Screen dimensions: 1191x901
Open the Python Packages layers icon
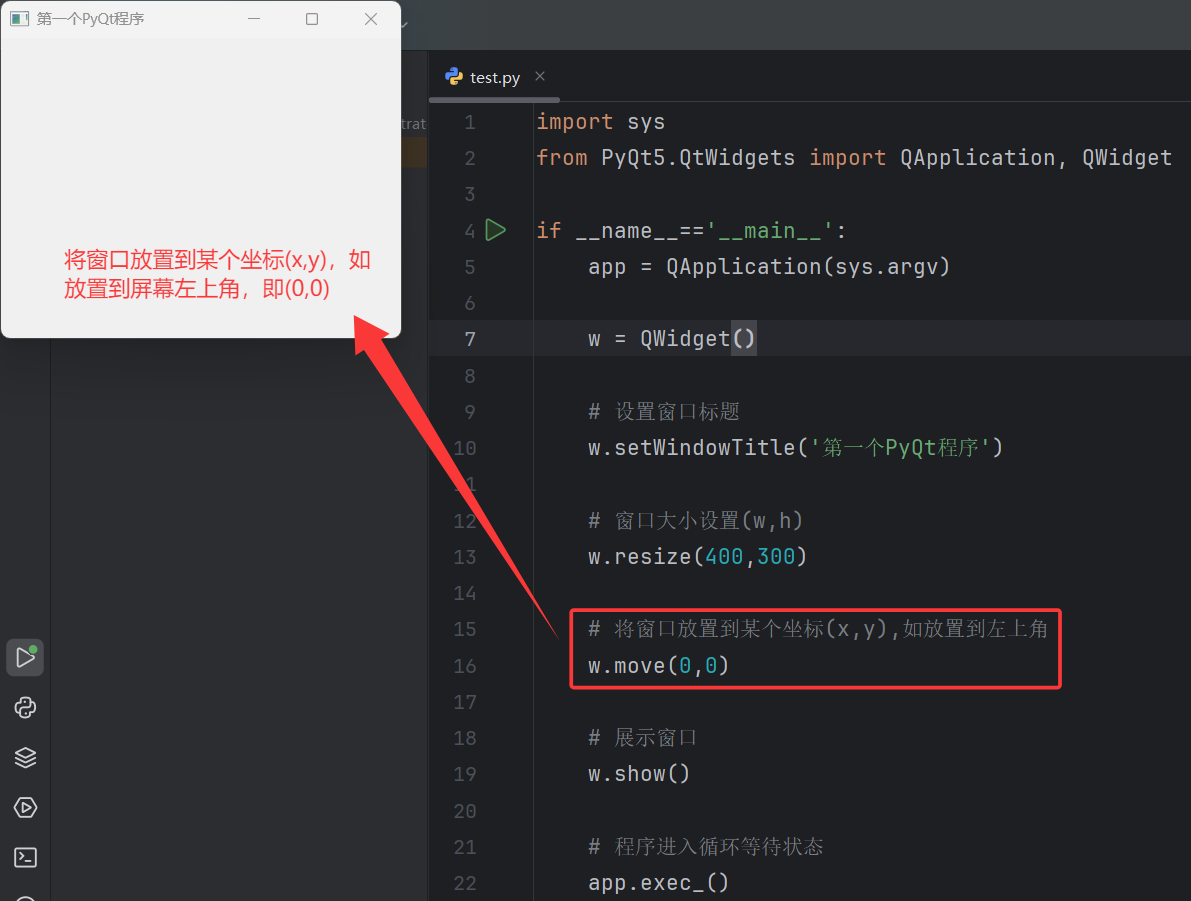(x=25, y=757)
